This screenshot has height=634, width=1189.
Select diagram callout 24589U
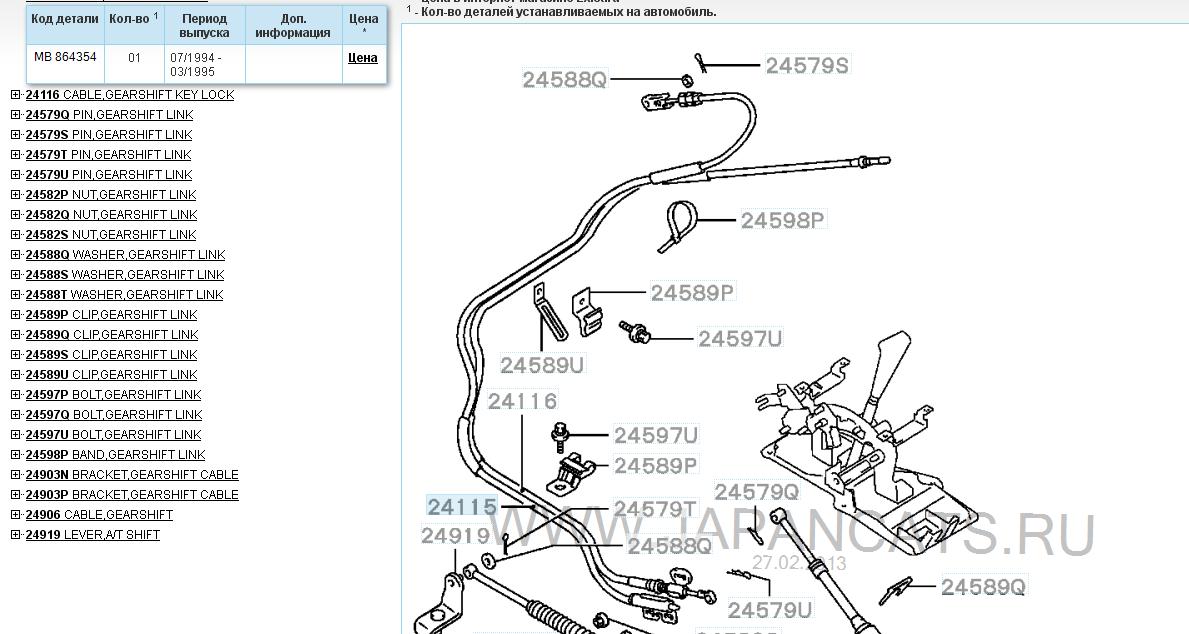(542, 365)
